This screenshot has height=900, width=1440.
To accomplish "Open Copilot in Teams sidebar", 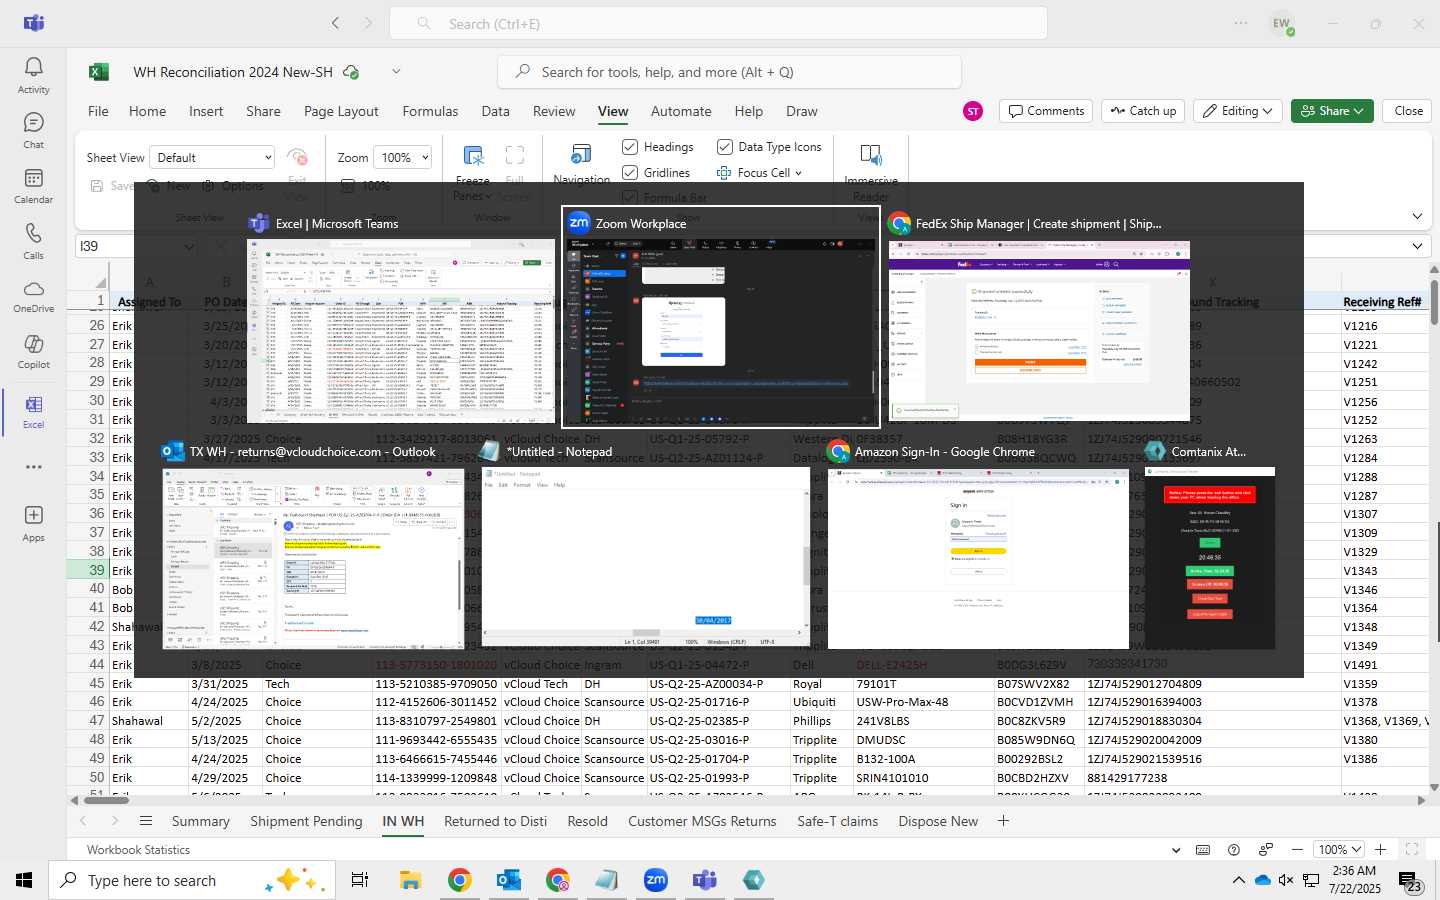I will [33, 352].
